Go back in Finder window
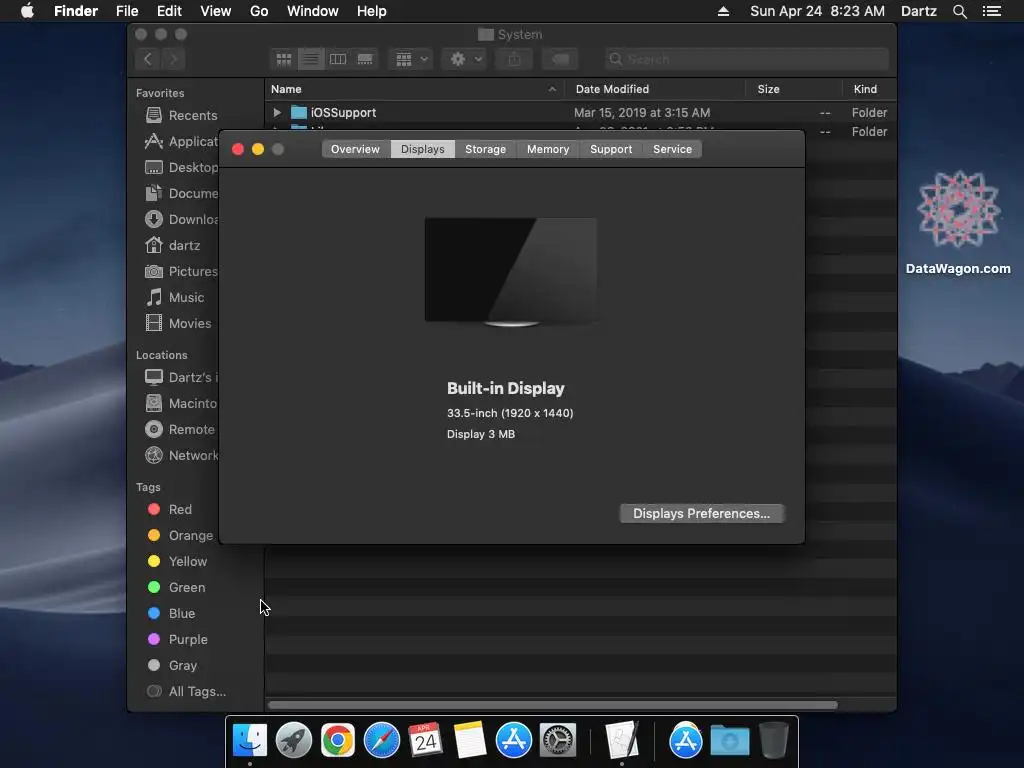The image size is (1024, 768). click(x=148, y=59)
